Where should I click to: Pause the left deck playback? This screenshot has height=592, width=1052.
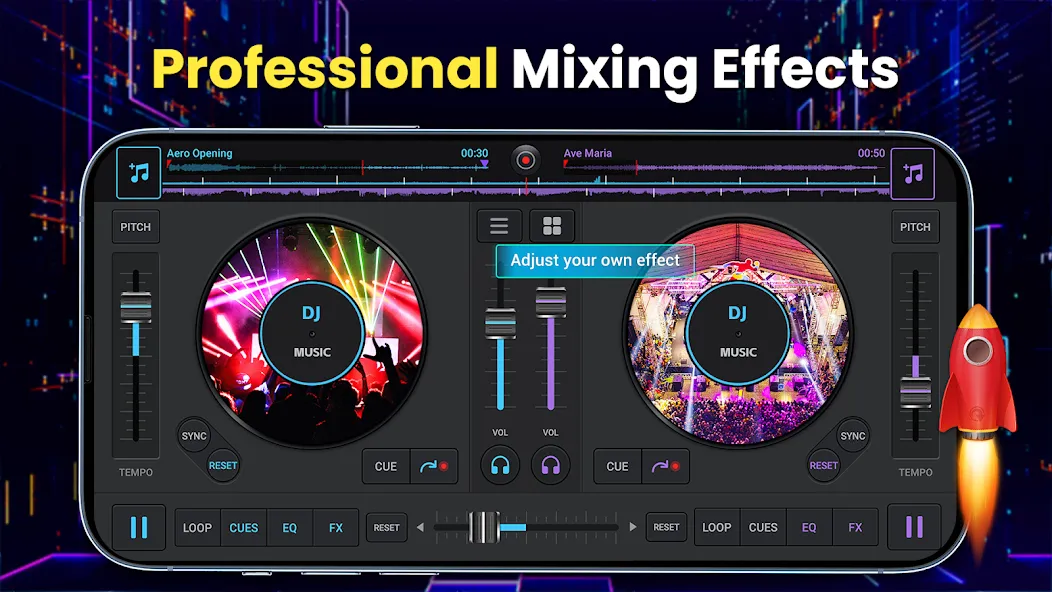(139, 528)
